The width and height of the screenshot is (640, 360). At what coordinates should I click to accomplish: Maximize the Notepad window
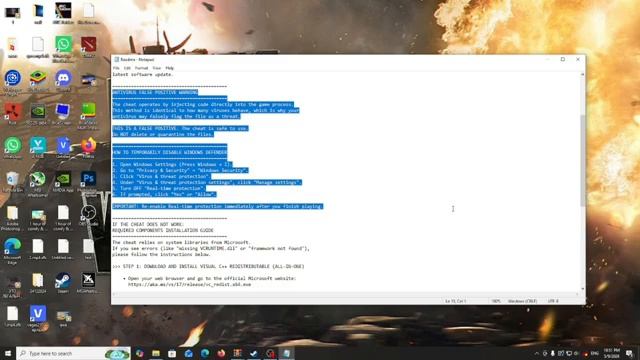pyautogui.click(x=562, y=60)
